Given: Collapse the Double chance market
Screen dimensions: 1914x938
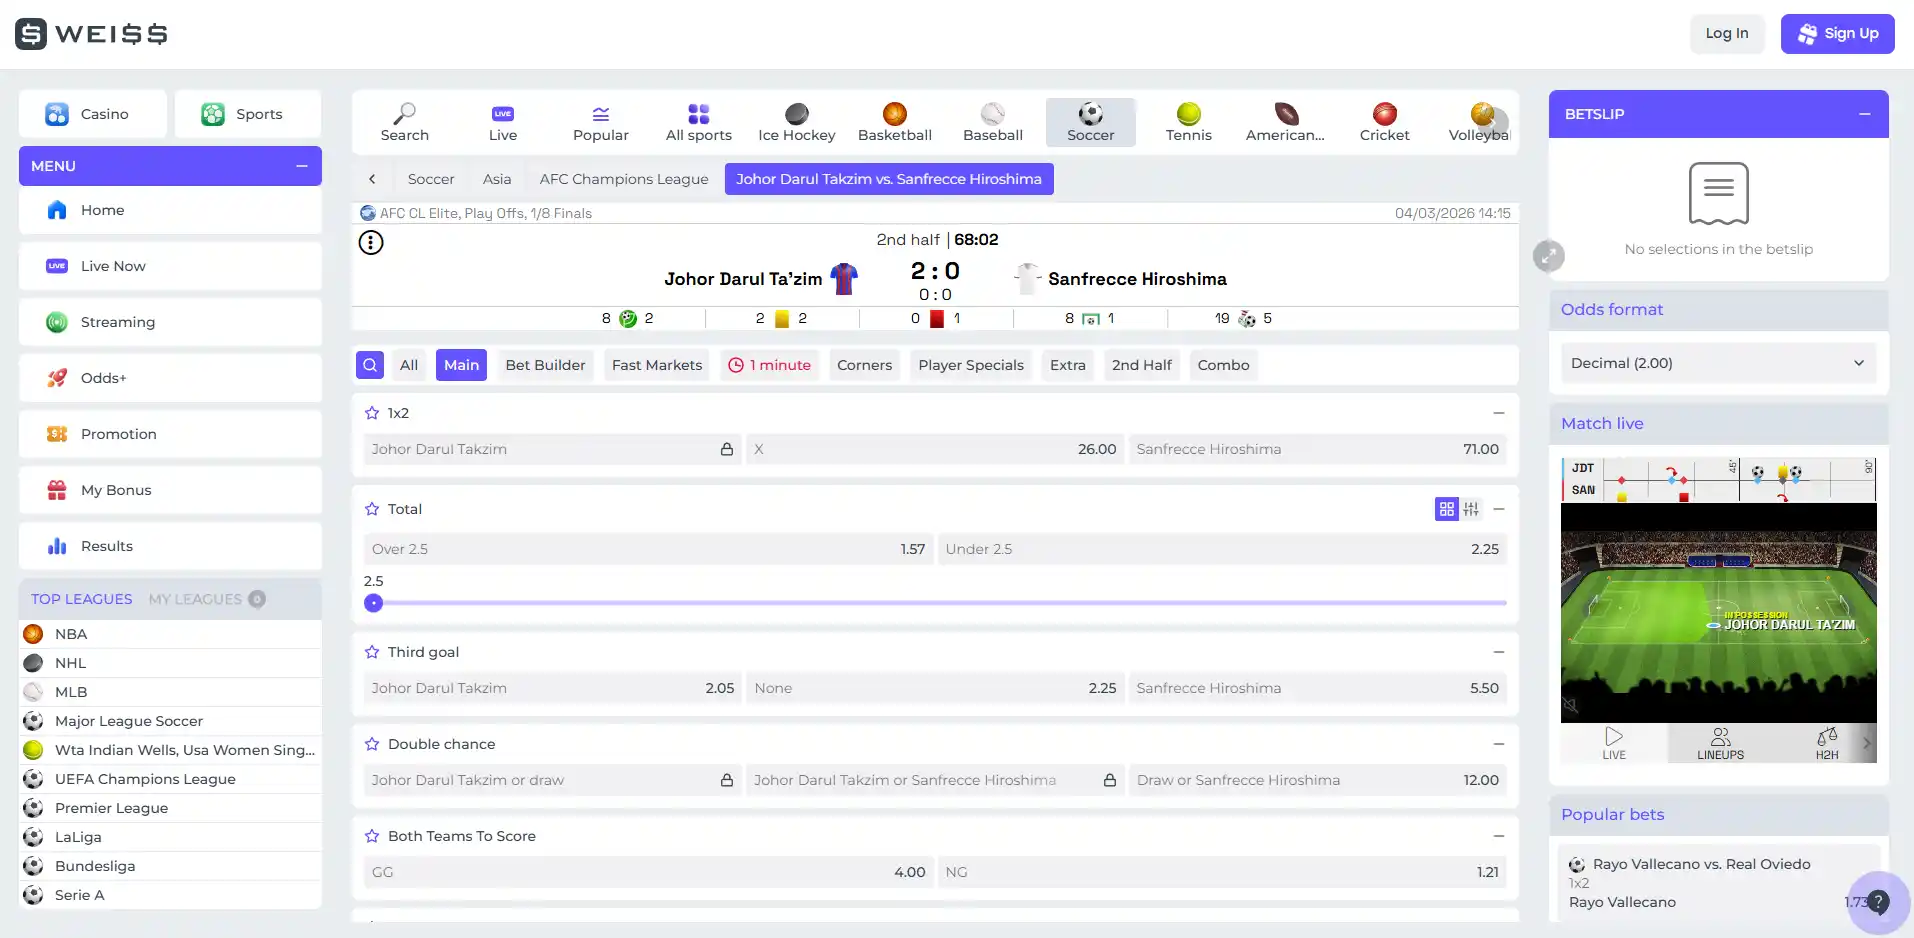Looking at the screenshot, I should pyautogui.click(x=1498, y=744).
